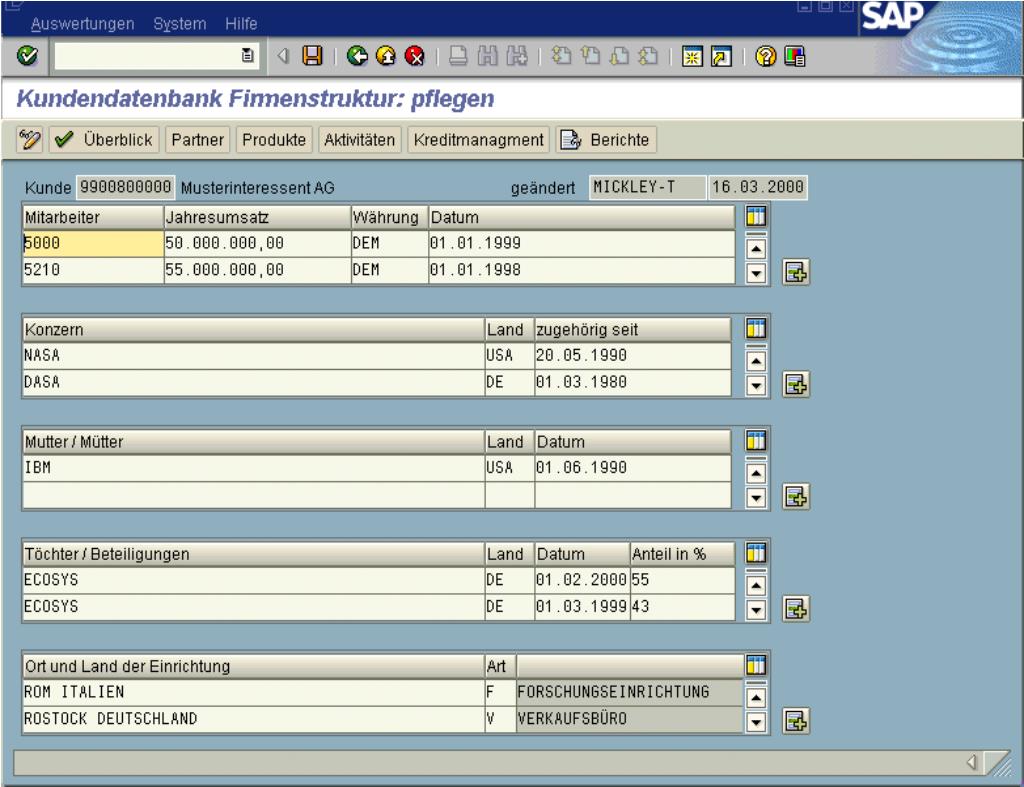
Task: Click the field ROSTOCK DEUTSCHLAND
Action: point(253,719)
